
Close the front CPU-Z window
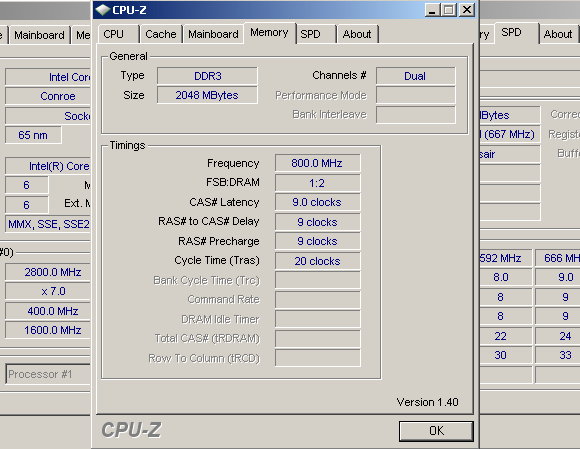click(467, 10)
